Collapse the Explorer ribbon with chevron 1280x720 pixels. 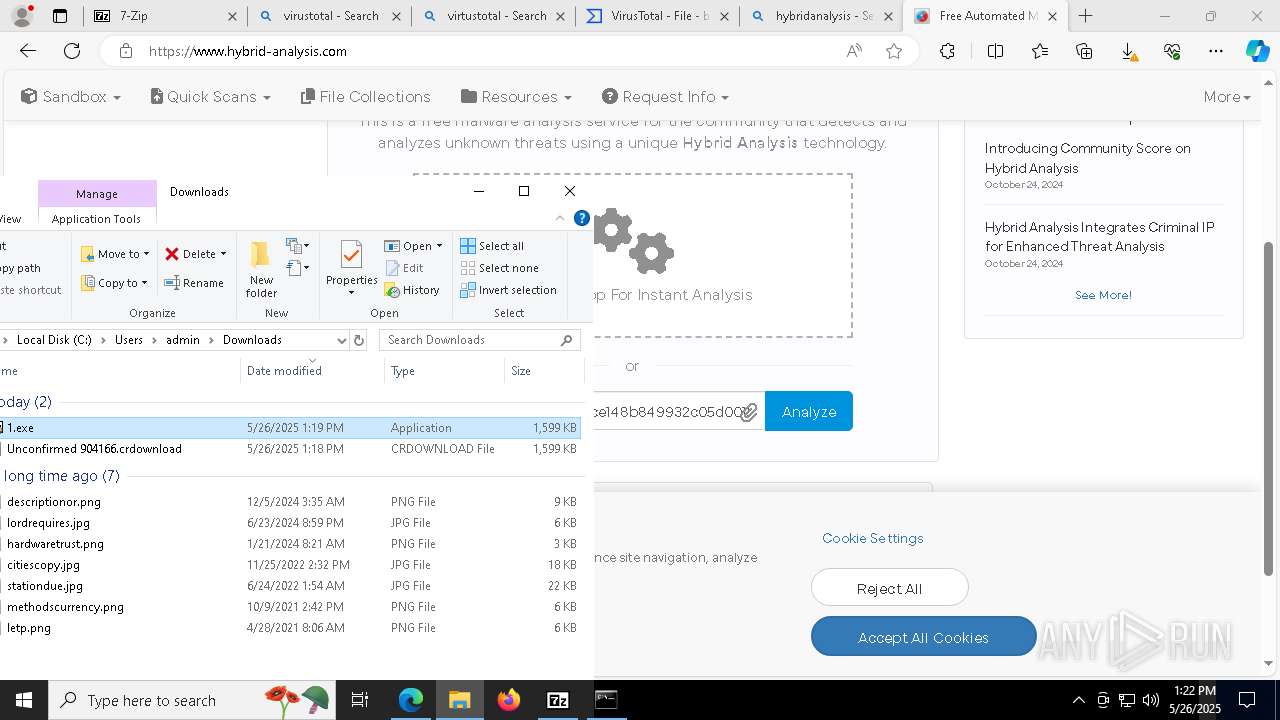pyautogui.click(x=560, y=218)
